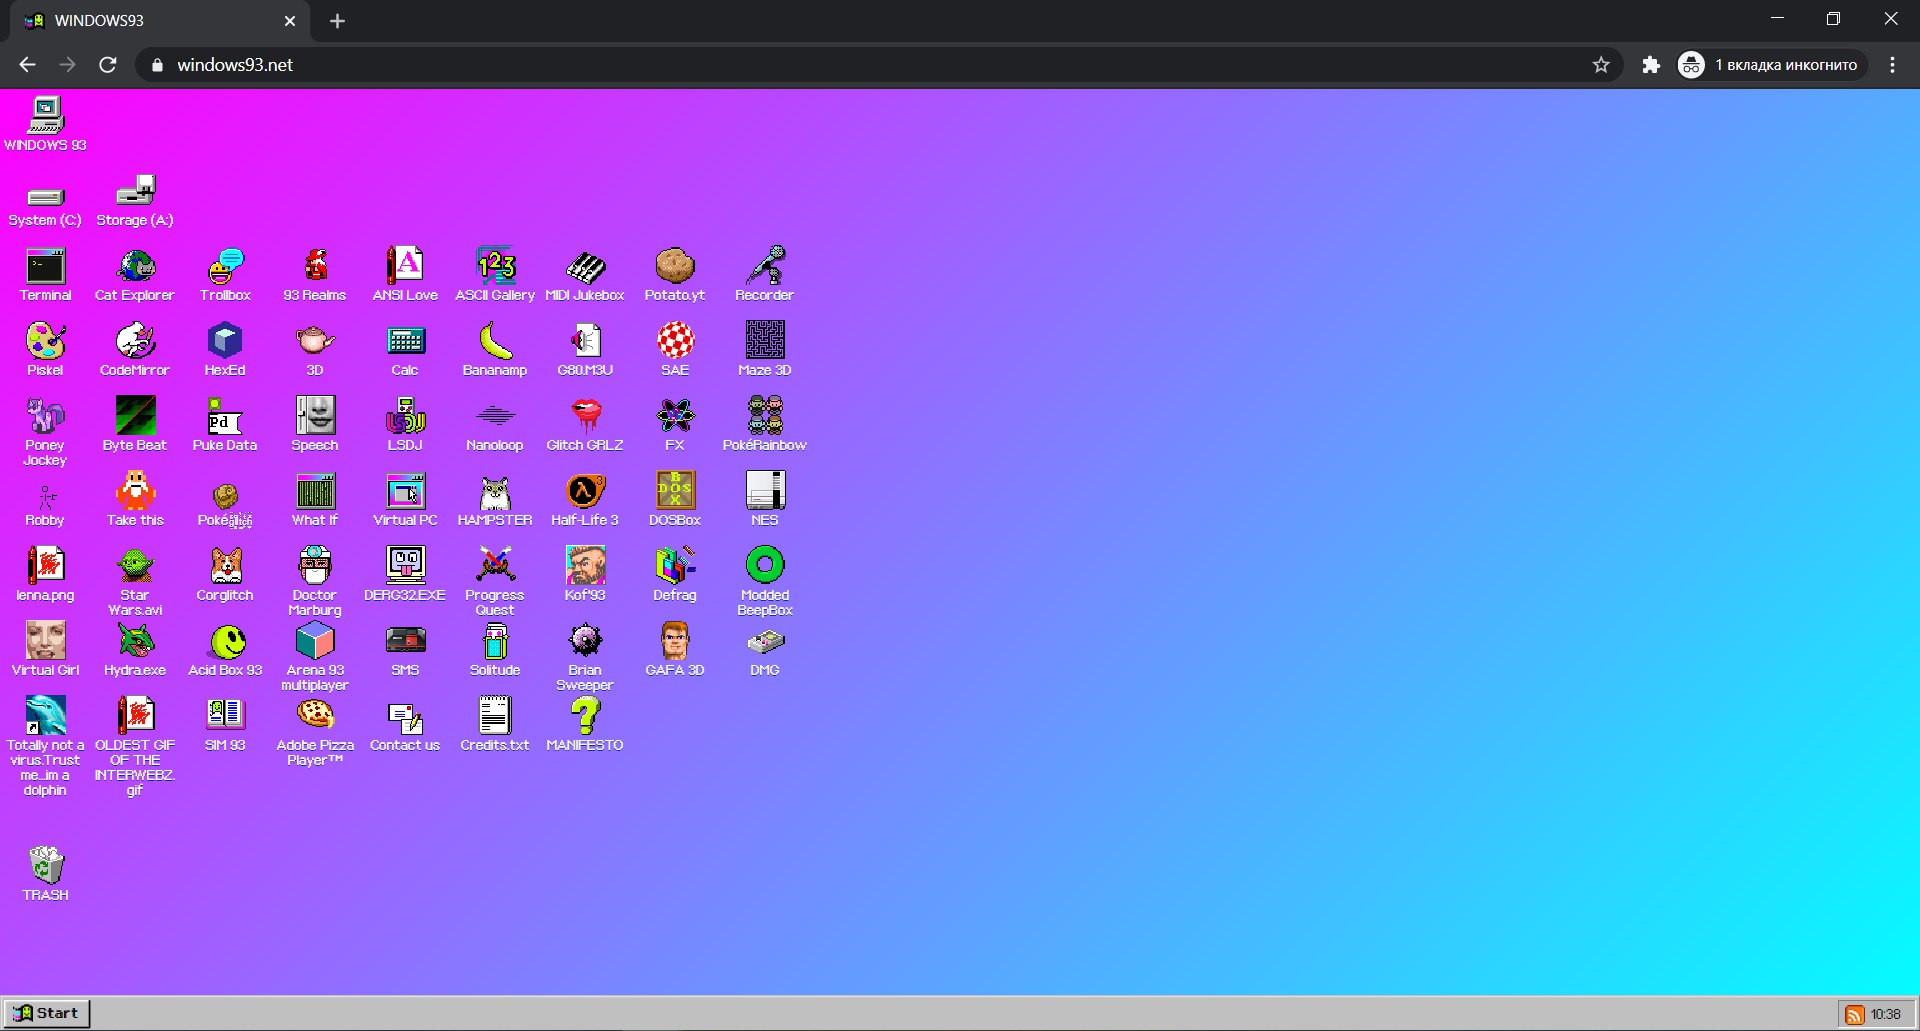
Task: Open Acid Box 93 smiley icon
Action: (x=225, y=649)
